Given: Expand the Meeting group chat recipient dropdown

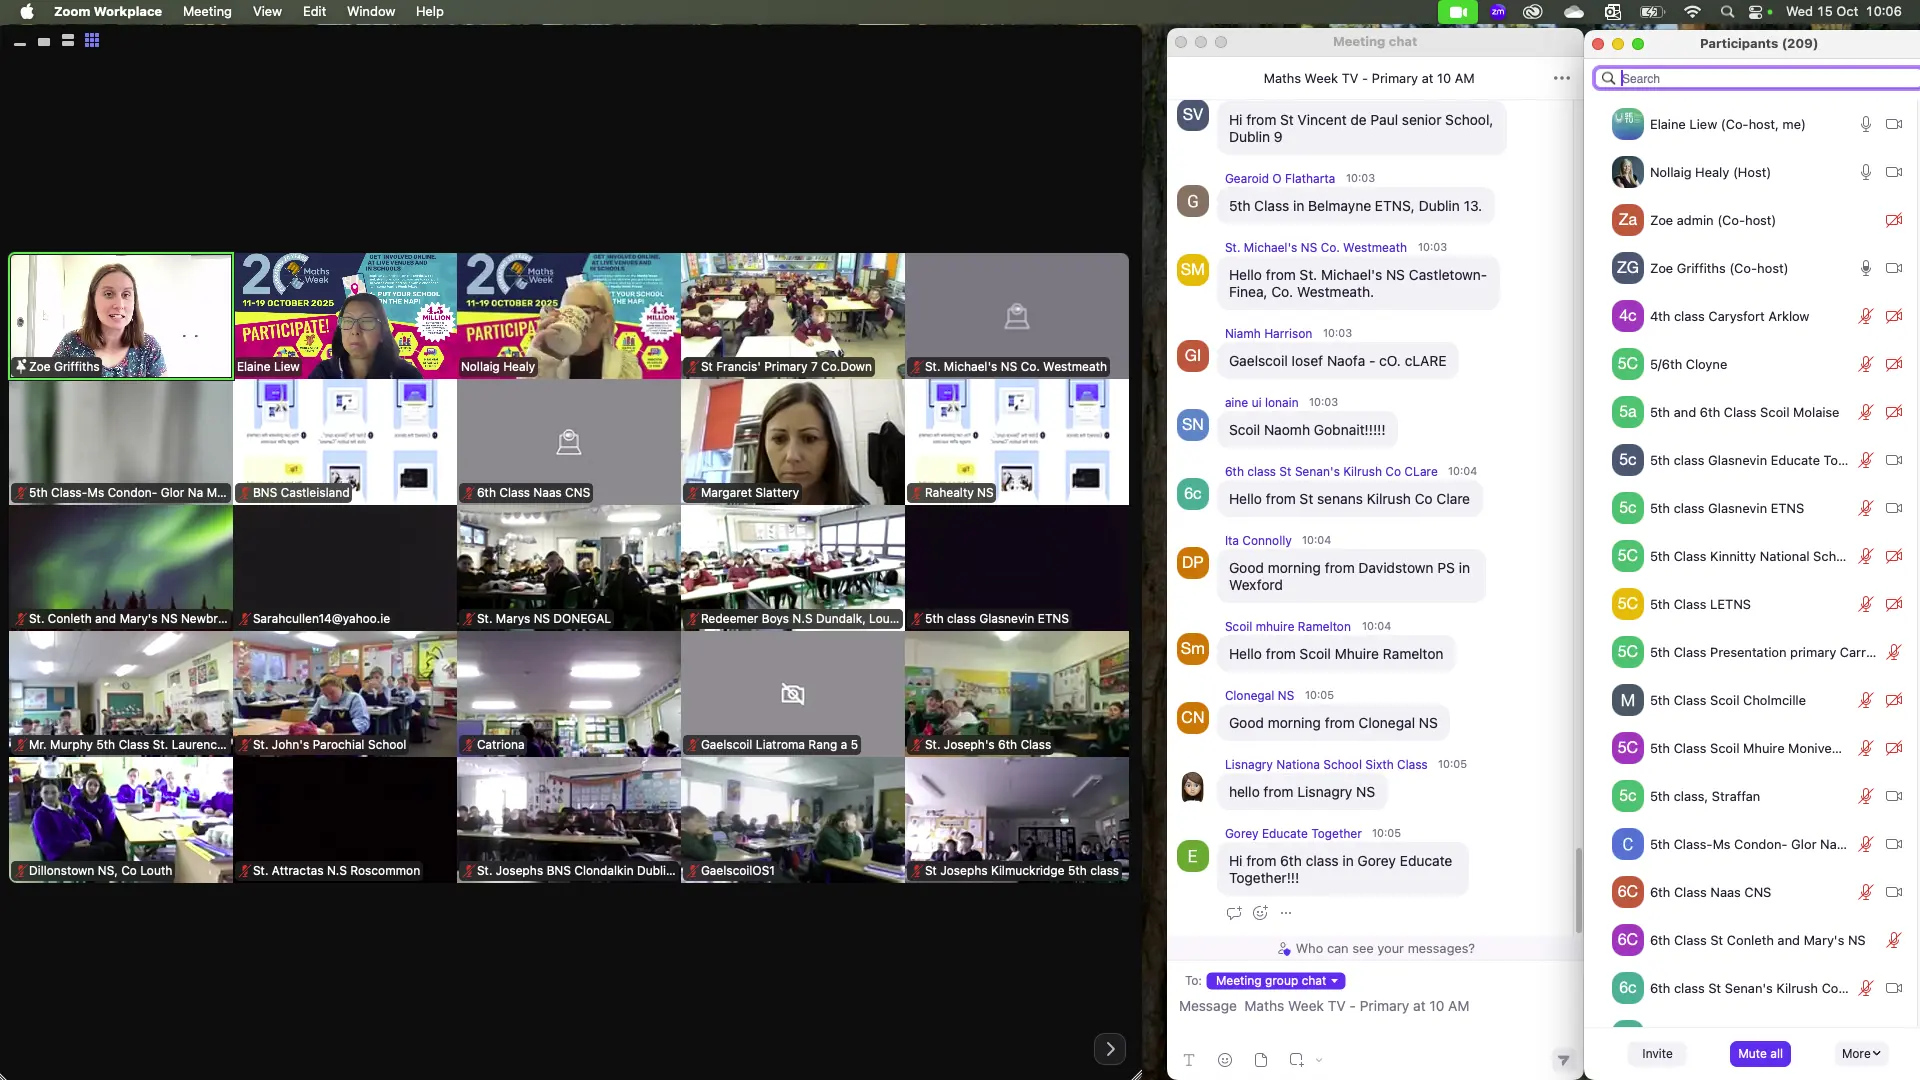Looking at the screenshot, I should pos(1275,981).
